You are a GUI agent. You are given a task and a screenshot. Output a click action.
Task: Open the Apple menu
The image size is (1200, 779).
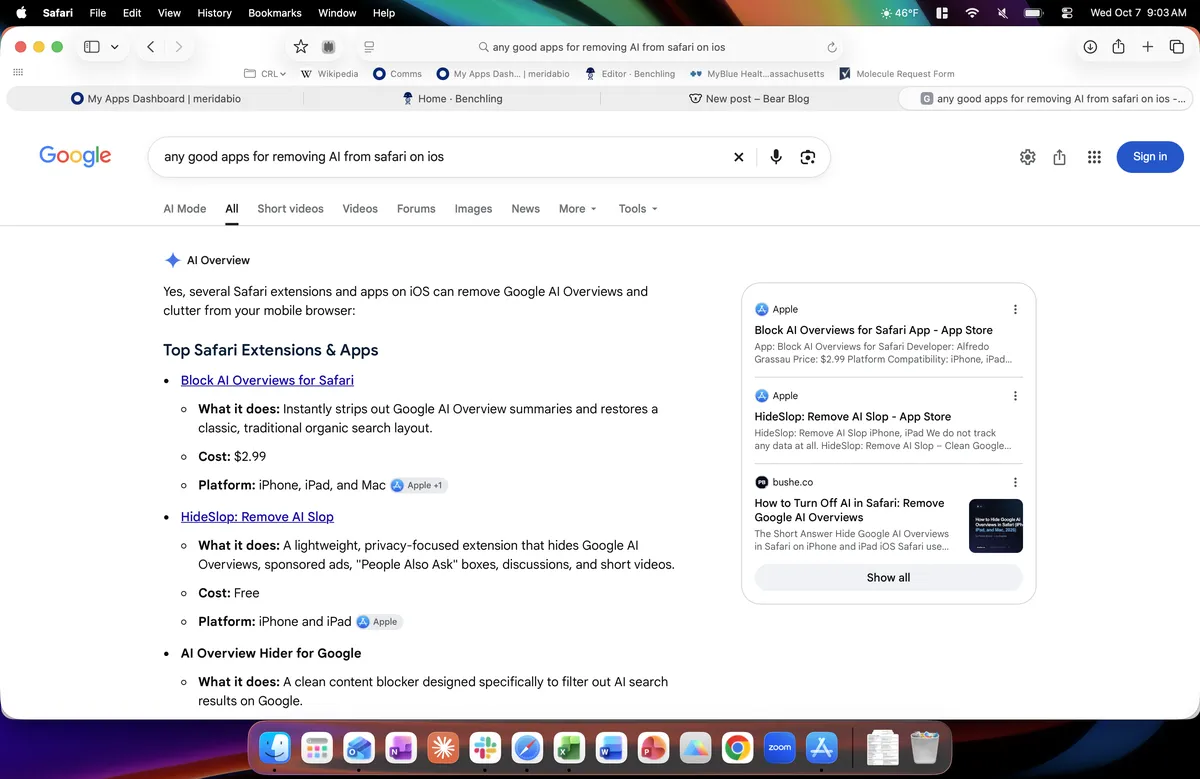(21, 13)
